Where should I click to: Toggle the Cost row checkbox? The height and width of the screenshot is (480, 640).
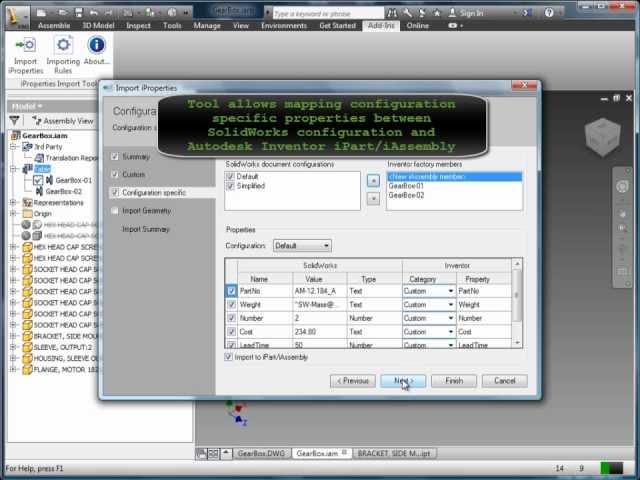(x=231, y=331)
